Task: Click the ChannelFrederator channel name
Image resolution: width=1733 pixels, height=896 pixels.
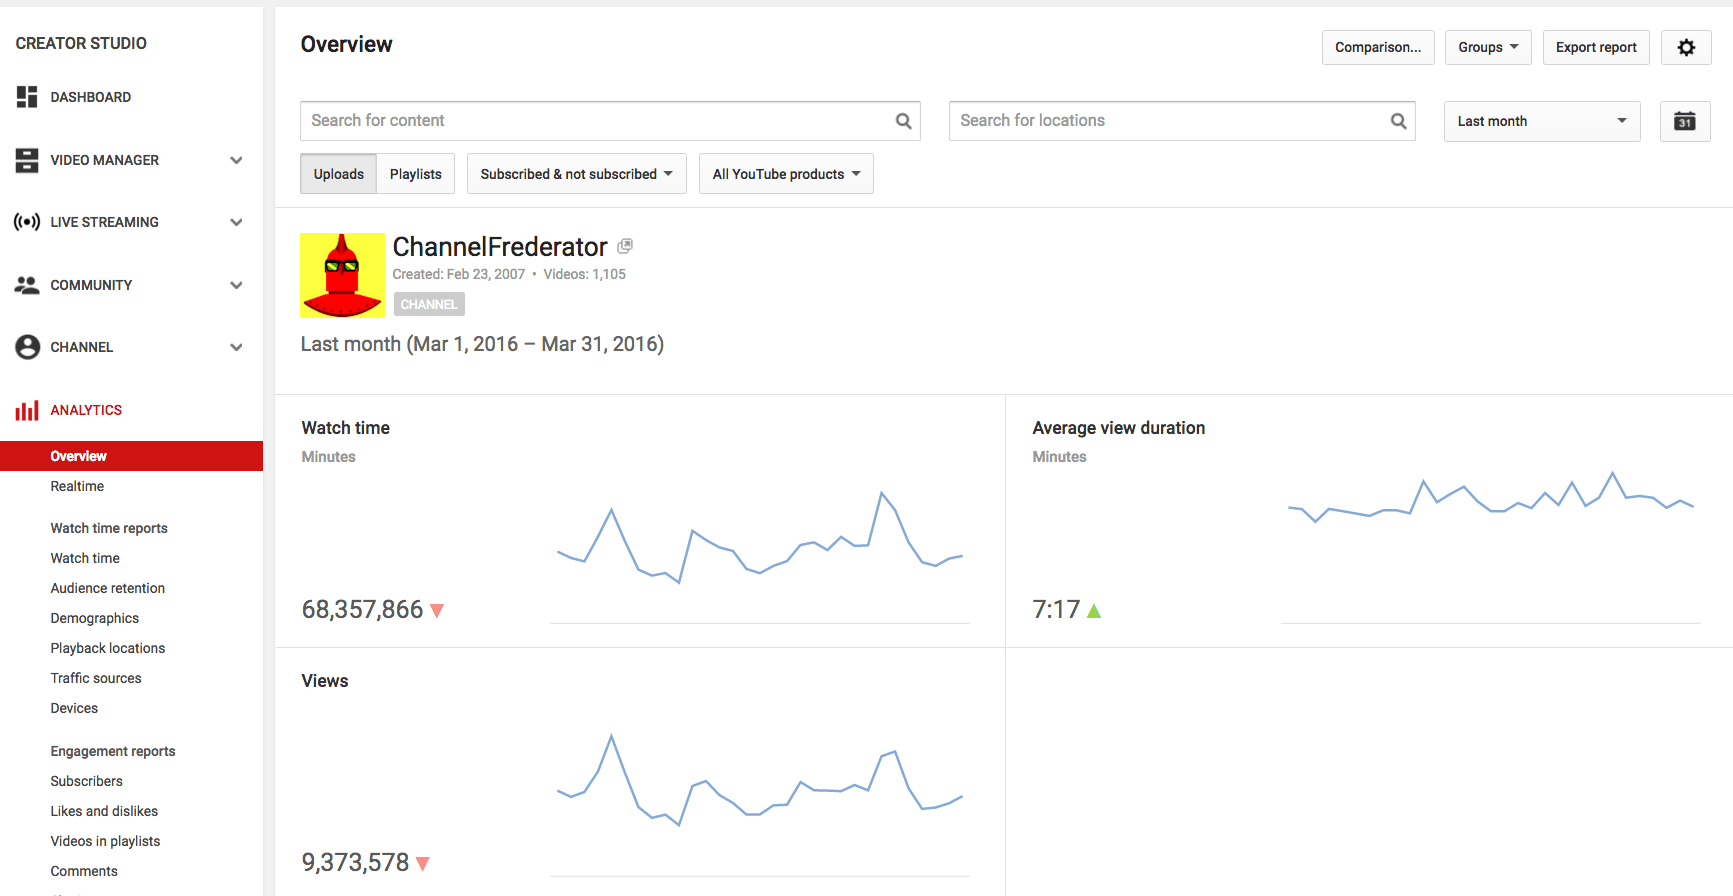Action: [500, 246]
